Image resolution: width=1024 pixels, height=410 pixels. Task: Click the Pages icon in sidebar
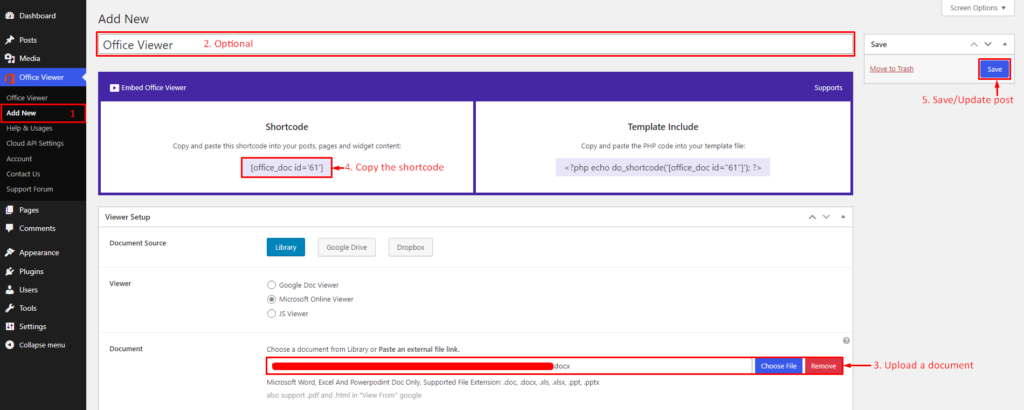[9, 210]
